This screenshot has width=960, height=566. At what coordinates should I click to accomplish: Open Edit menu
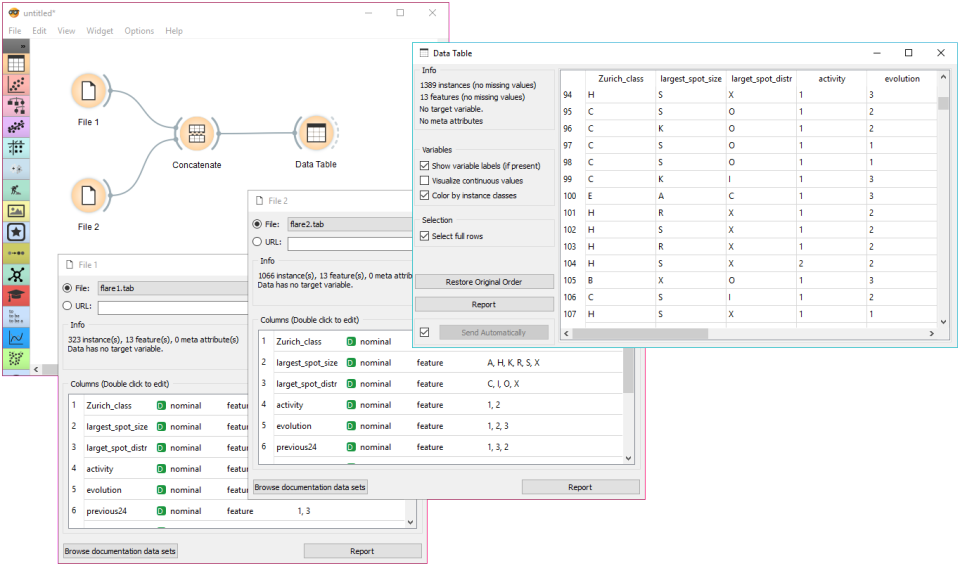coord(39,31)
